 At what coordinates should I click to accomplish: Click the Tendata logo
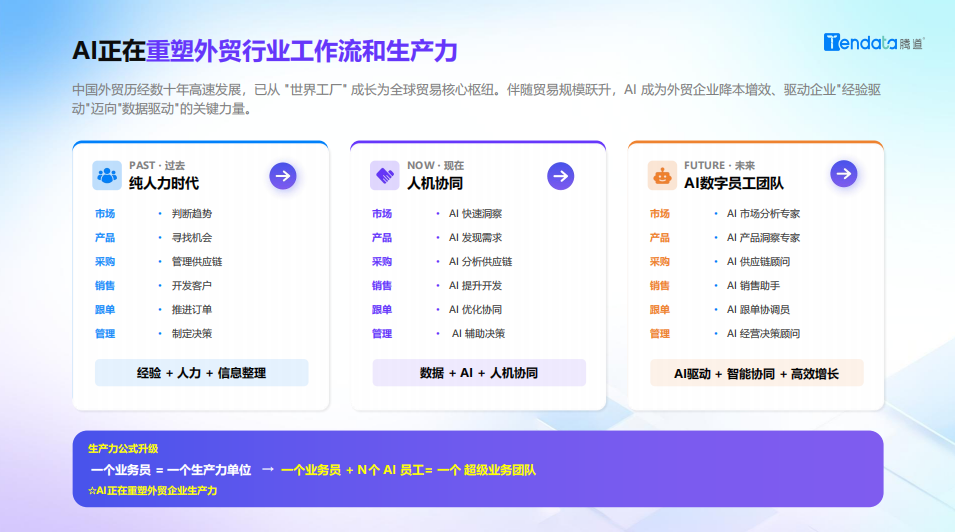click(874, 42)
